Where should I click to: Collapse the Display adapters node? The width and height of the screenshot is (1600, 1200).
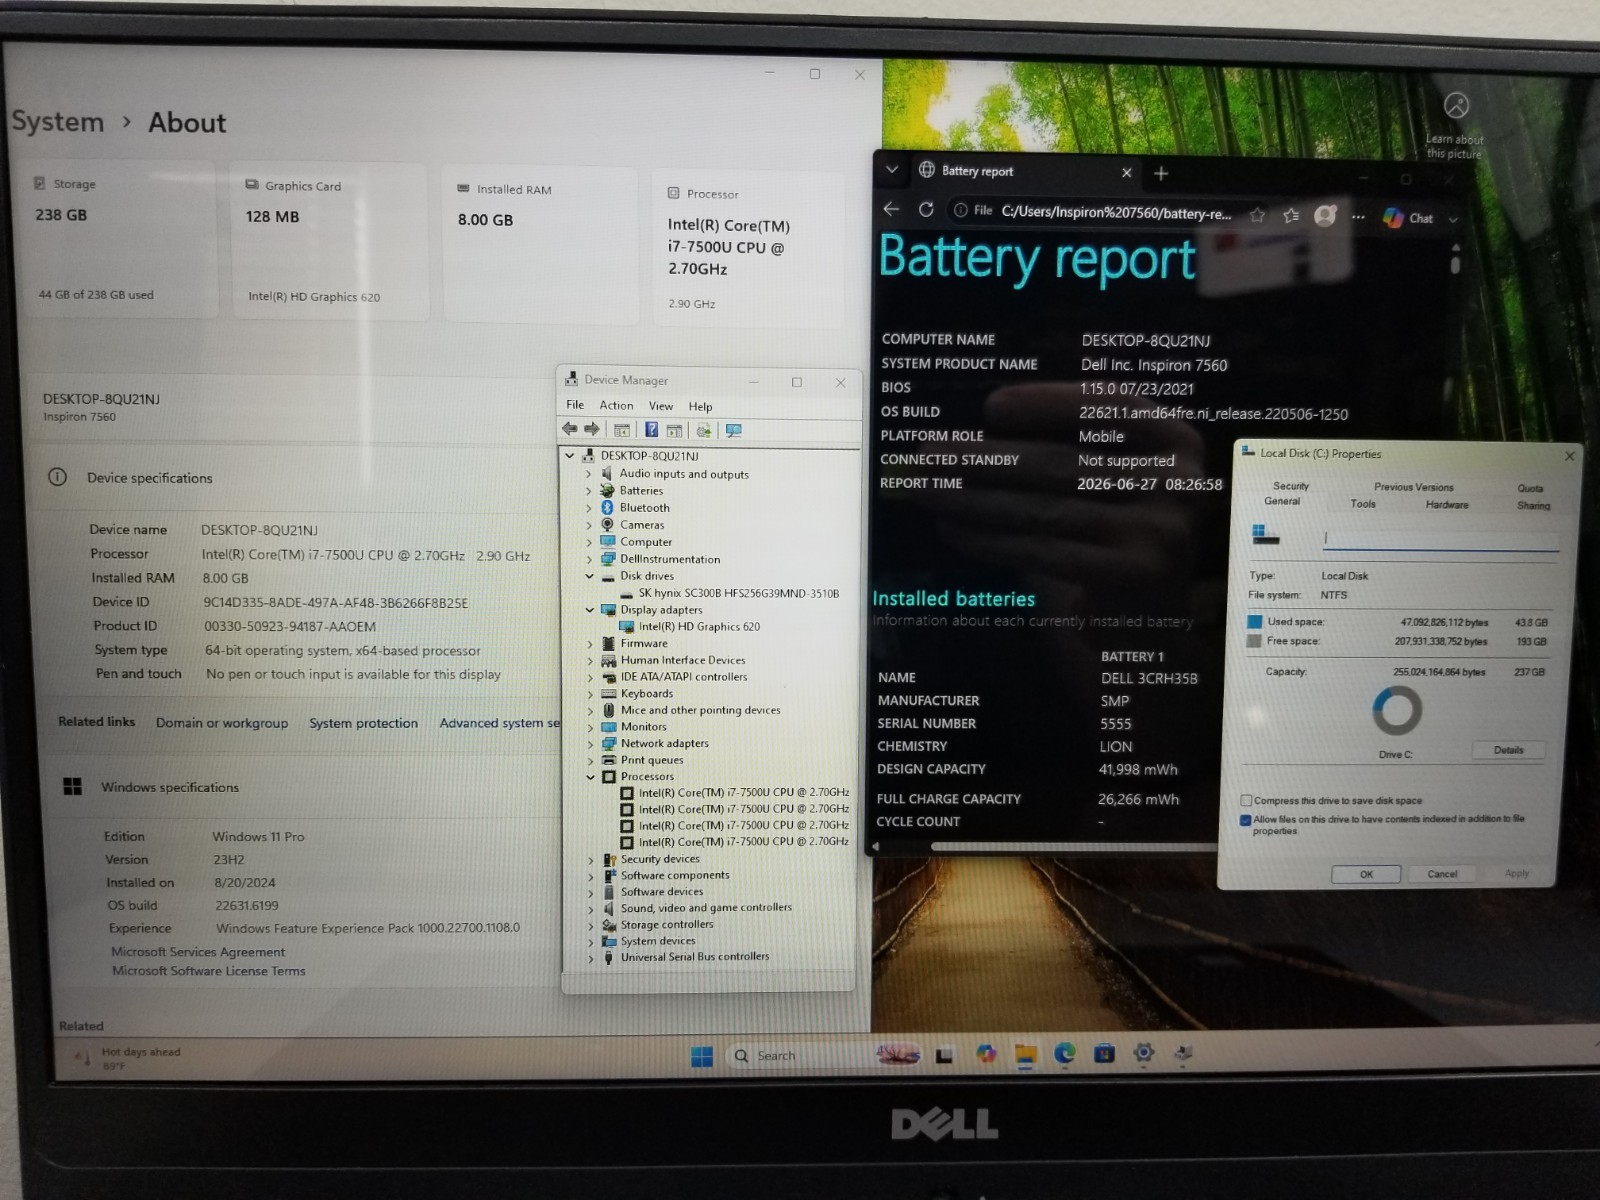click(589, 610)
